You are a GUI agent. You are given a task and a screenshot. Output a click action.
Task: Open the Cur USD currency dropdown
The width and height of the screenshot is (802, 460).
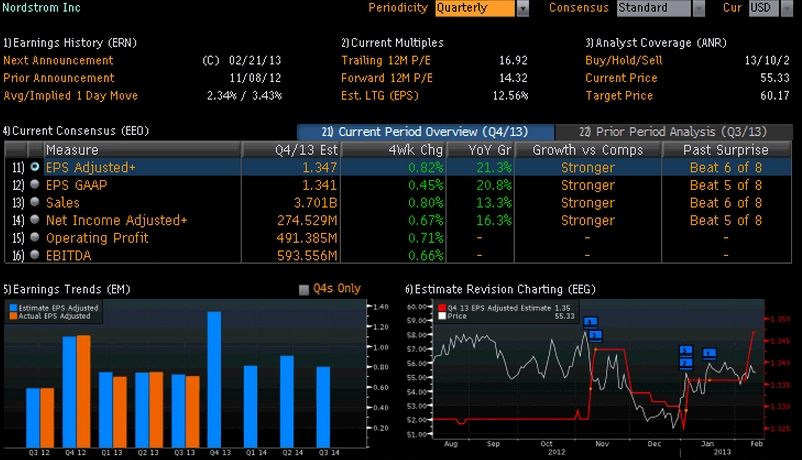pyautogui.click(x=787, y=8)
